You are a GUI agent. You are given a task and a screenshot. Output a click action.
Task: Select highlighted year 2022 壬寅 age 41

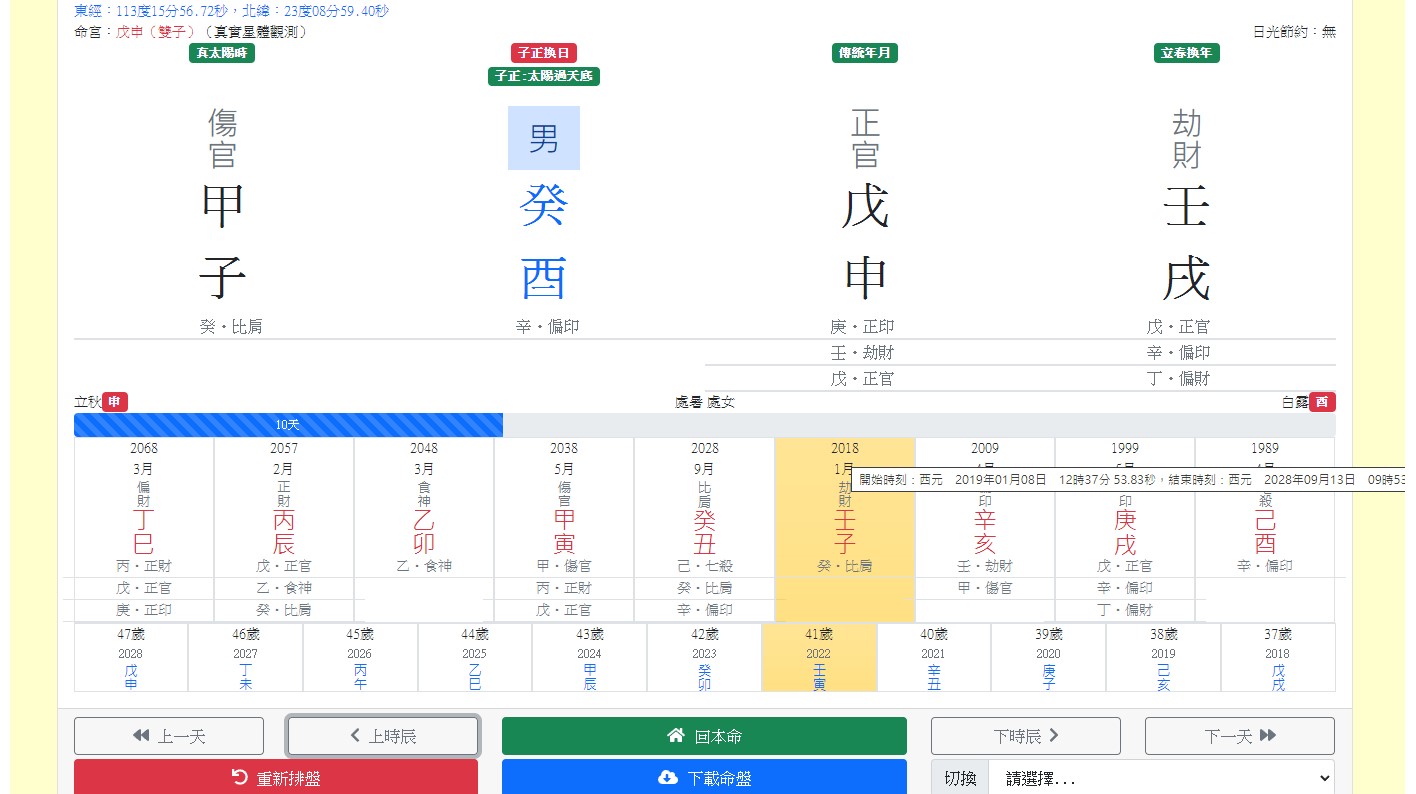[819, 658]
